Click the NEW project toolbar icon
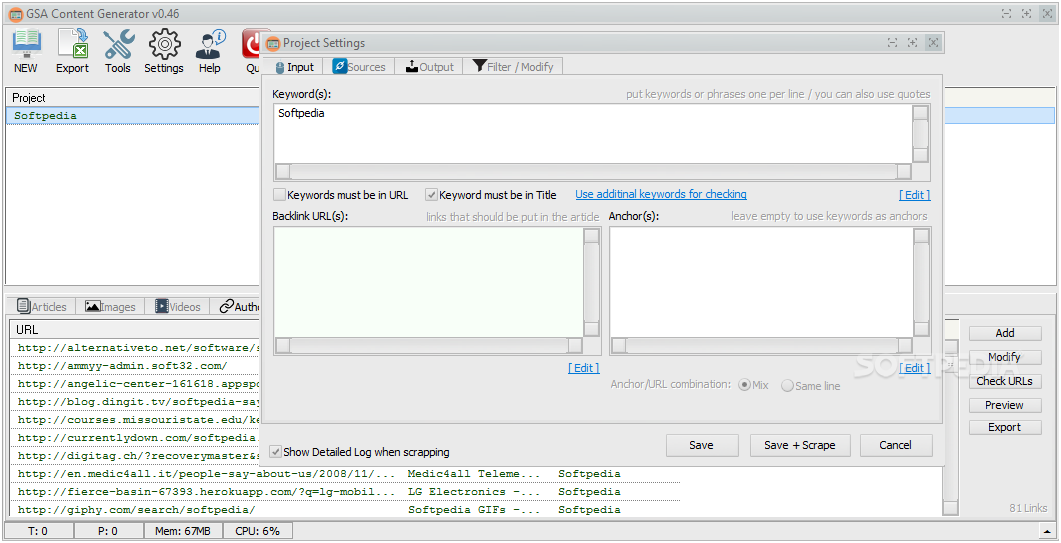Viewport: 1061px width, 543px height. pos(26,51)
